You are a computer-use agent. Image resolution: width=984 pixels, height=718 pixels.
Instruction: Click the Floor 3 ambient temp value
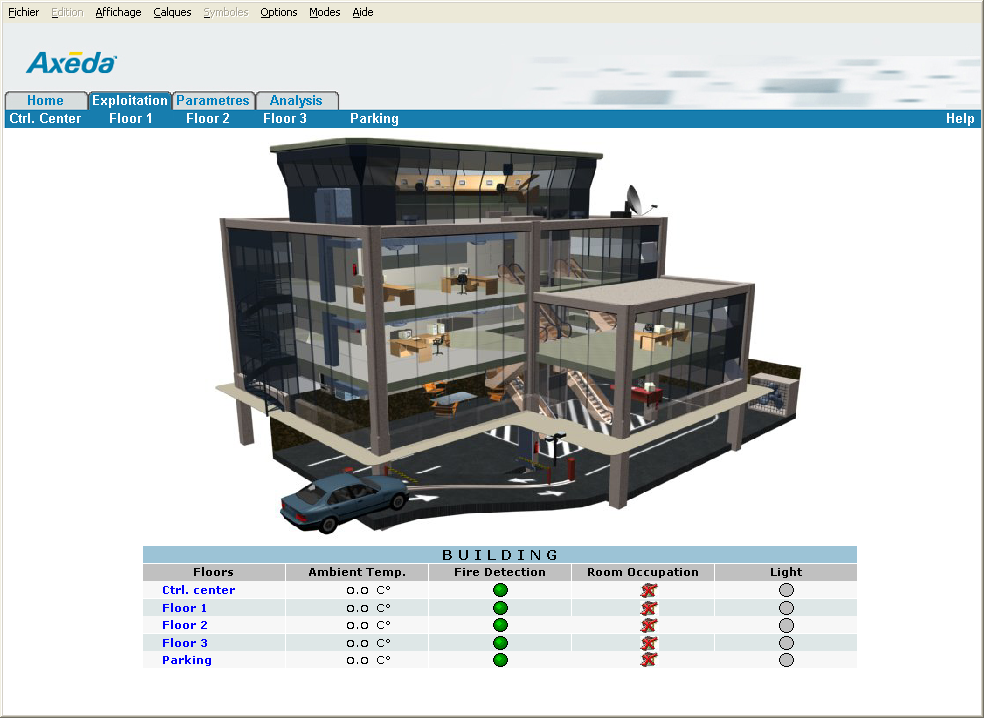368,643
